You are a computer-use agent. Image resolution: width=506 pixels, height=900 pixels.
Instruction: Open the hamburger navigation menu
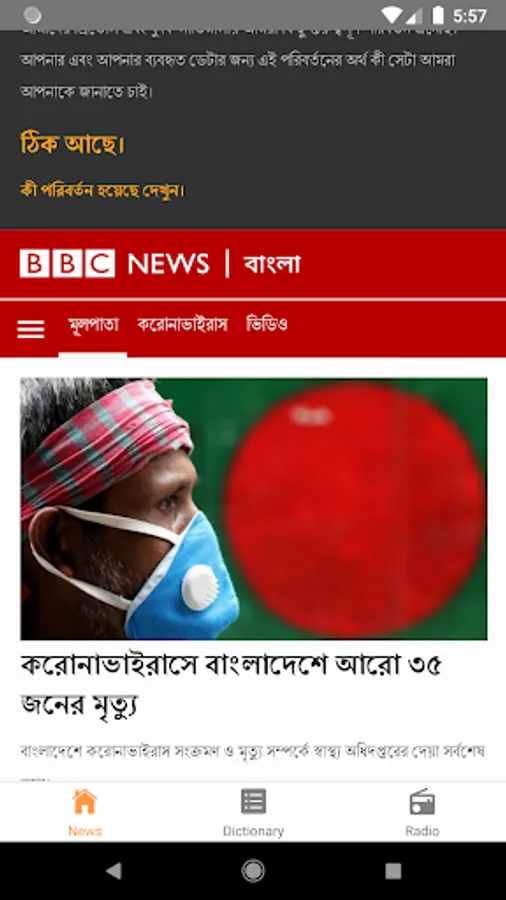[30, 329]
